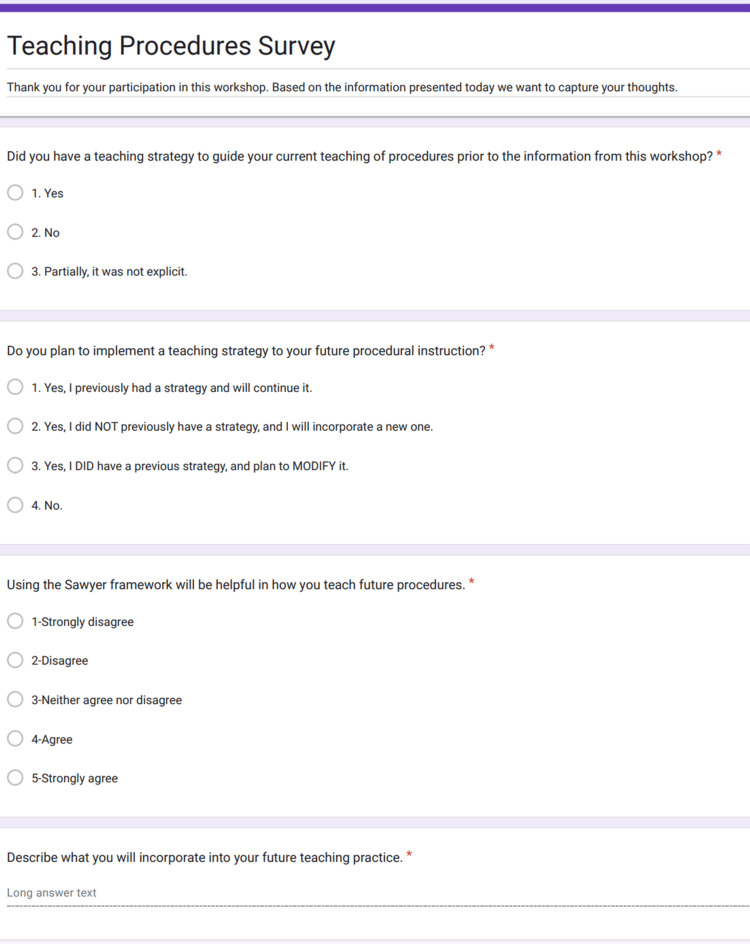Pick the "4-Agree" radio button
Screen dimensions: 750x944
click(15, 739)
